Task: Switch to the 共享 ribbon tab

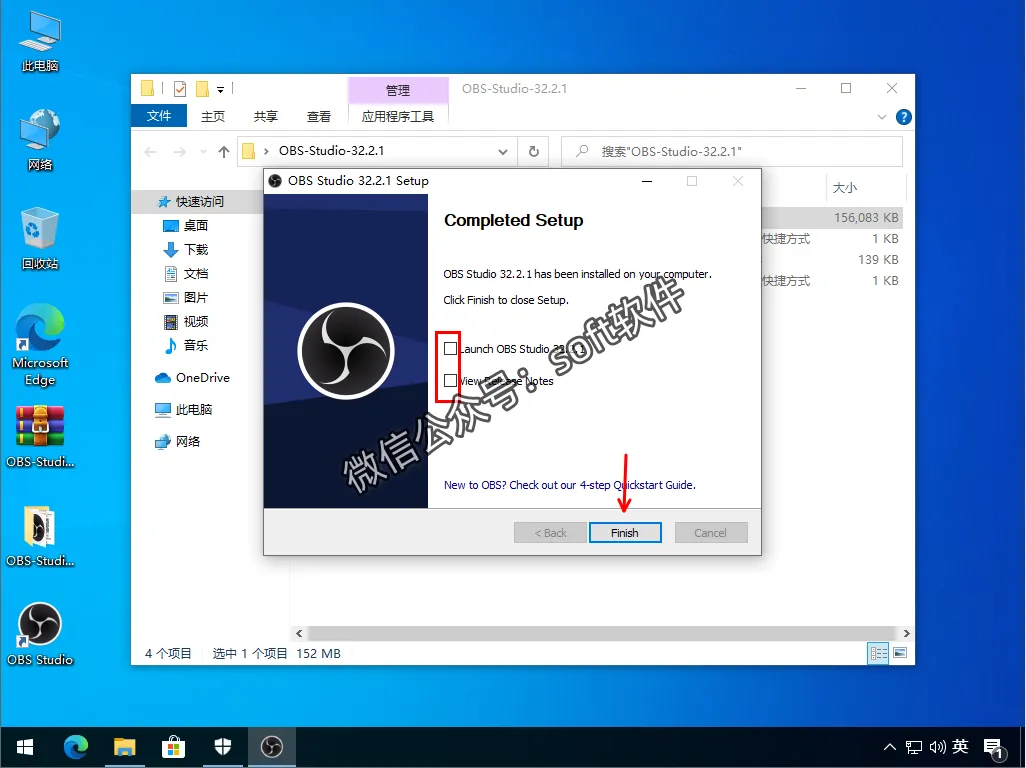Action: [x=266, y=116]
